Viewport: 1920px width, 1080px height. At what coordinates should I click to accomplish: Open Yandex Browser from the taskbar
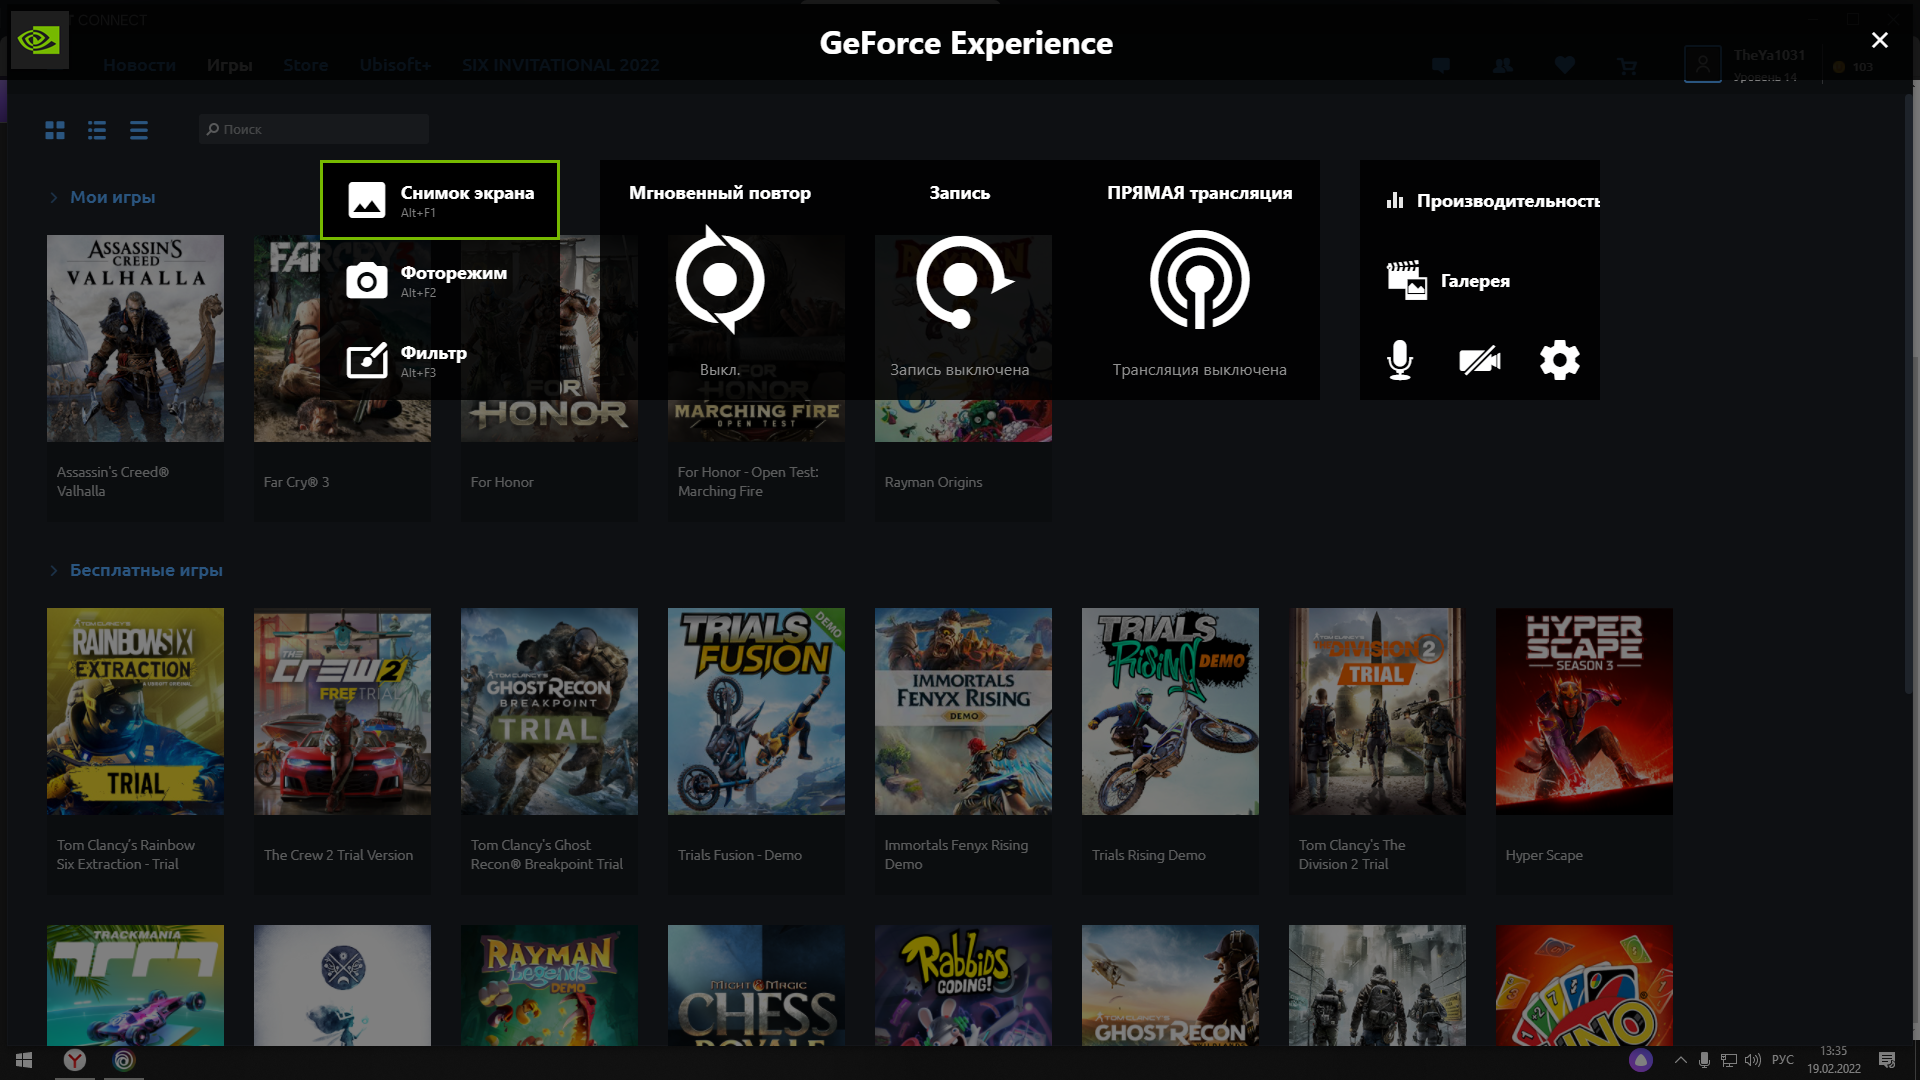pos(75,1060)
